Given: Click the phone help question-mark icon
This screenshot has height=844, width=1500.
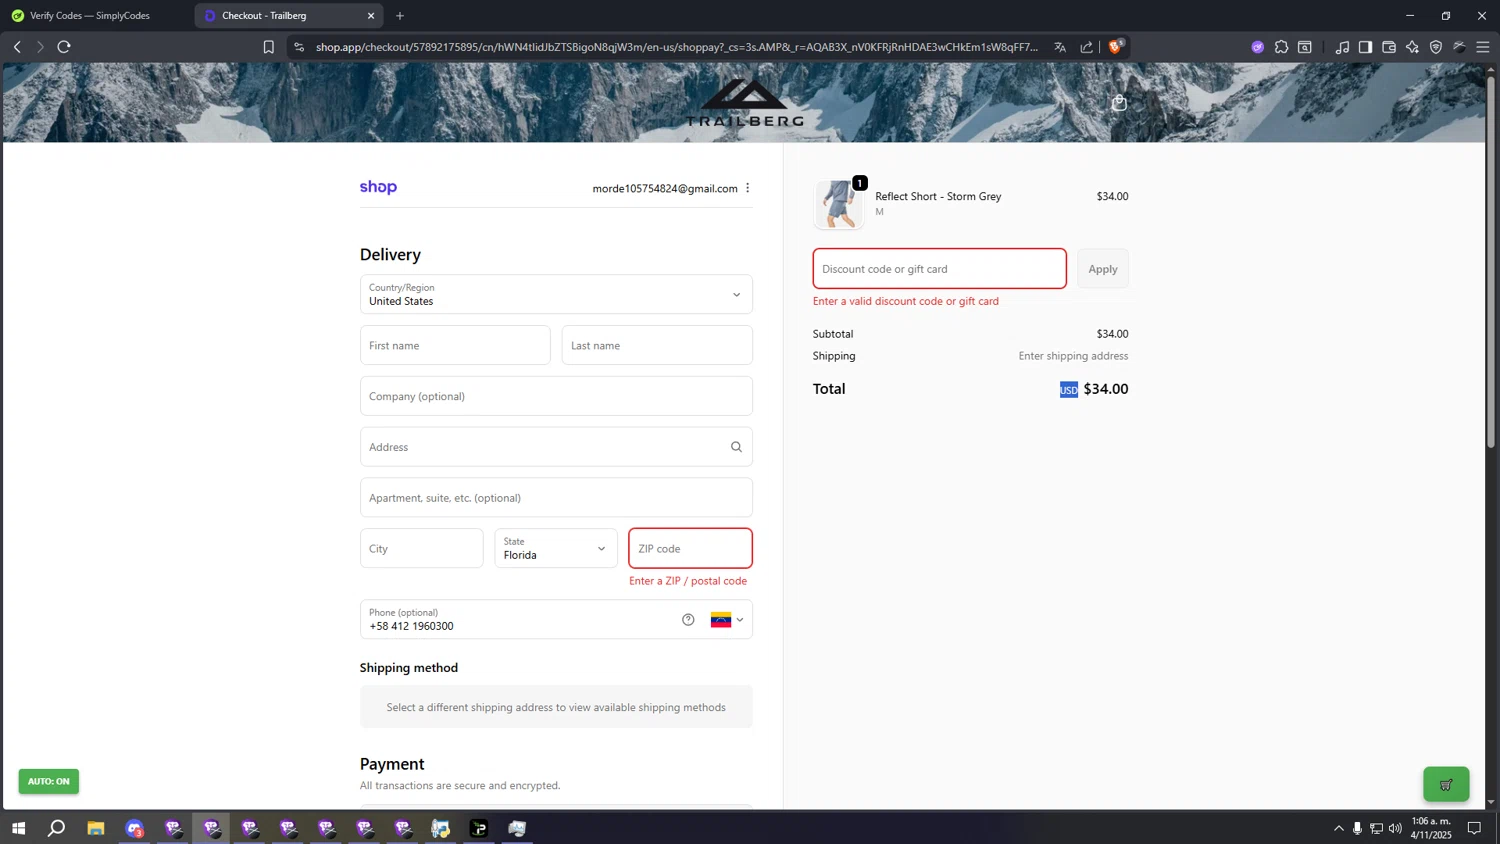Looking at the screenshot, I should click(x=688, y=620).
